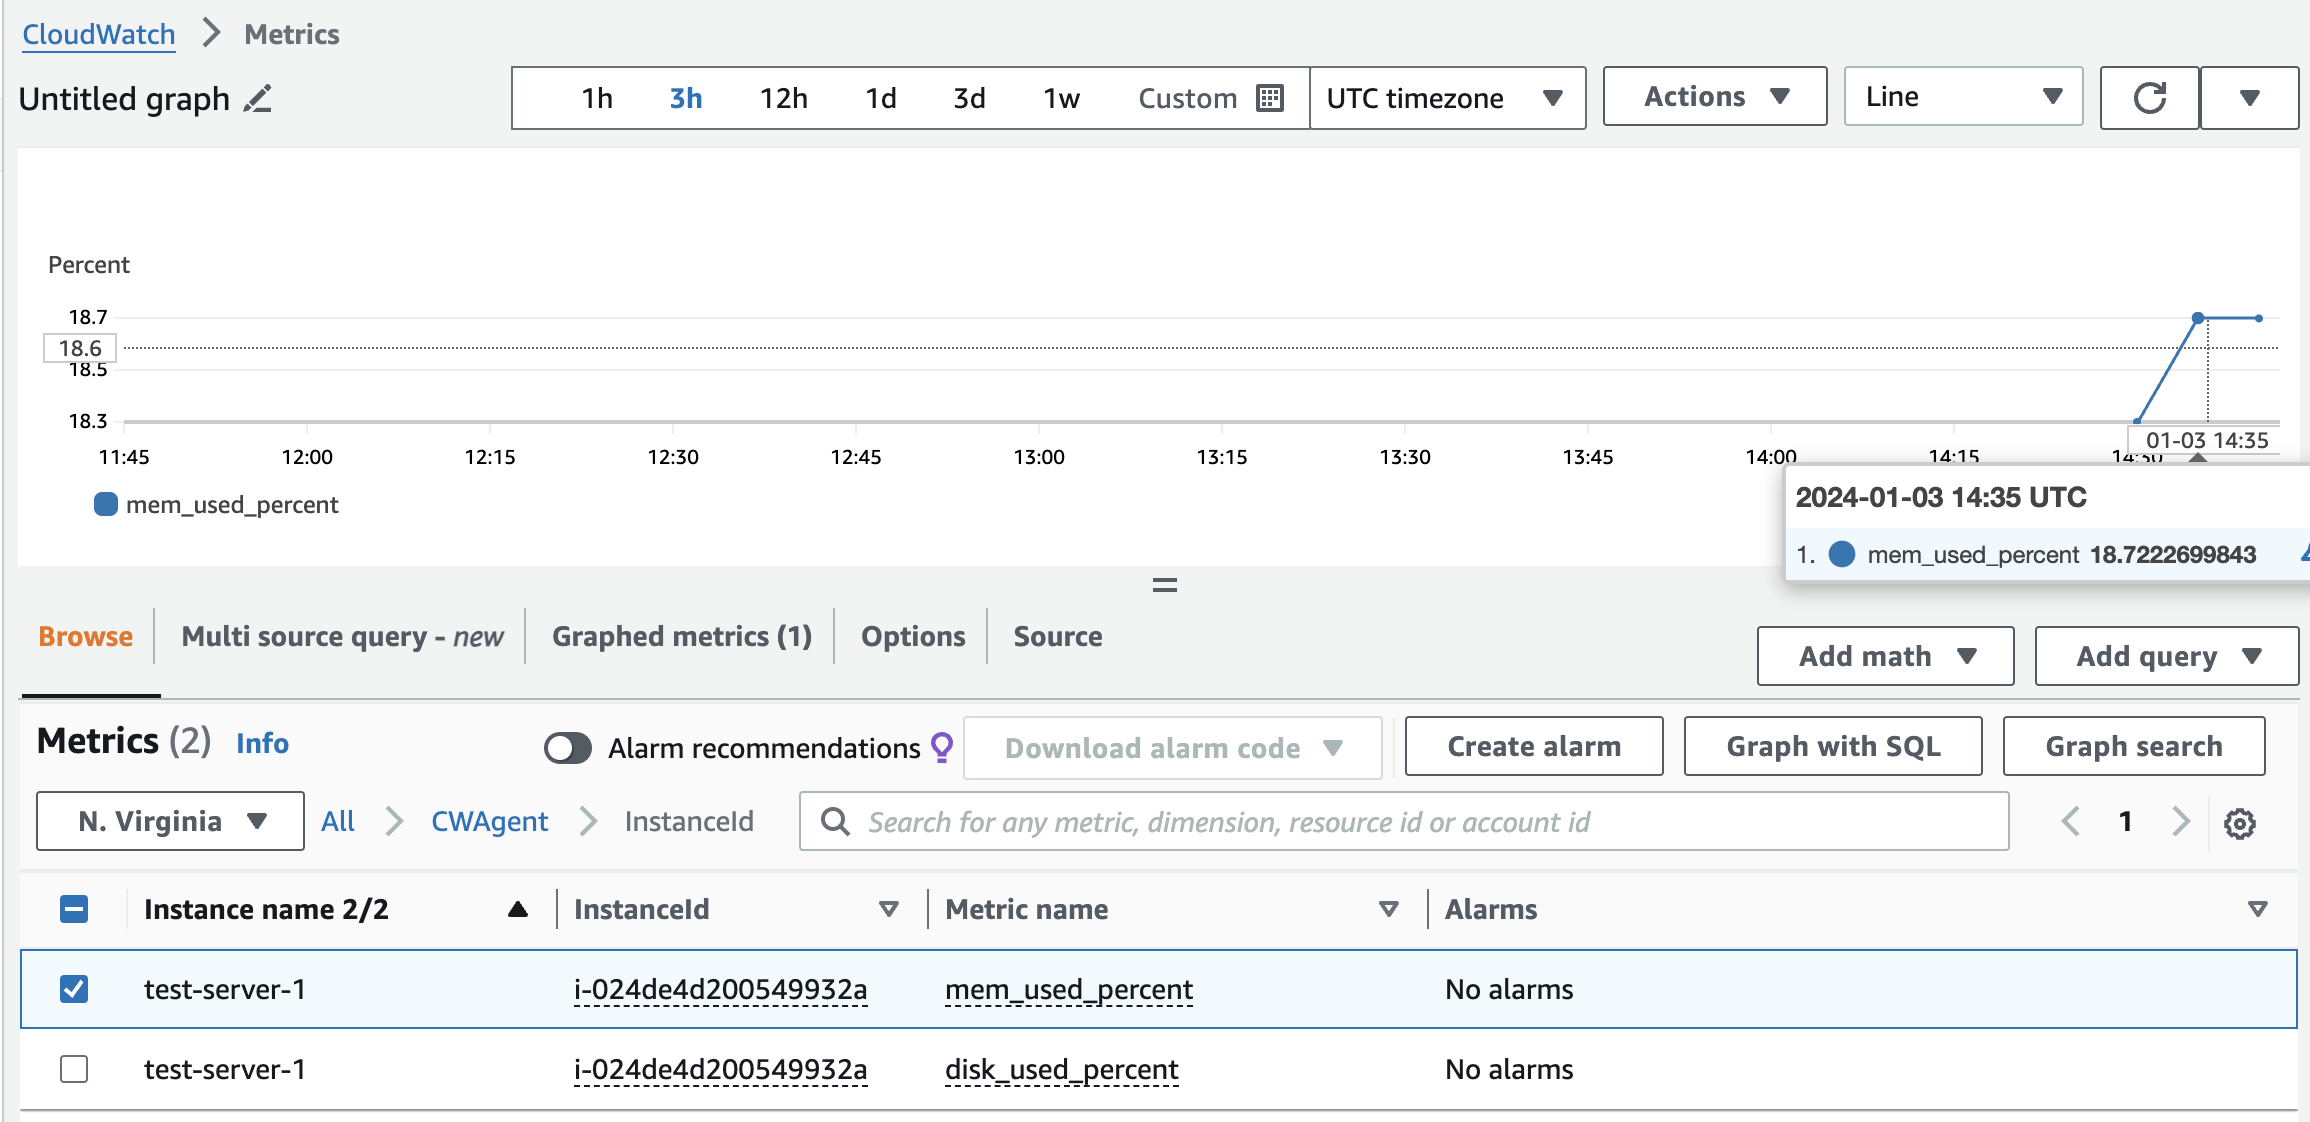Image resolution: width=2310 pixels, height=1122 pixels.
Task: Open the N. Virginia region selector
Action: (x=170, y=821)
